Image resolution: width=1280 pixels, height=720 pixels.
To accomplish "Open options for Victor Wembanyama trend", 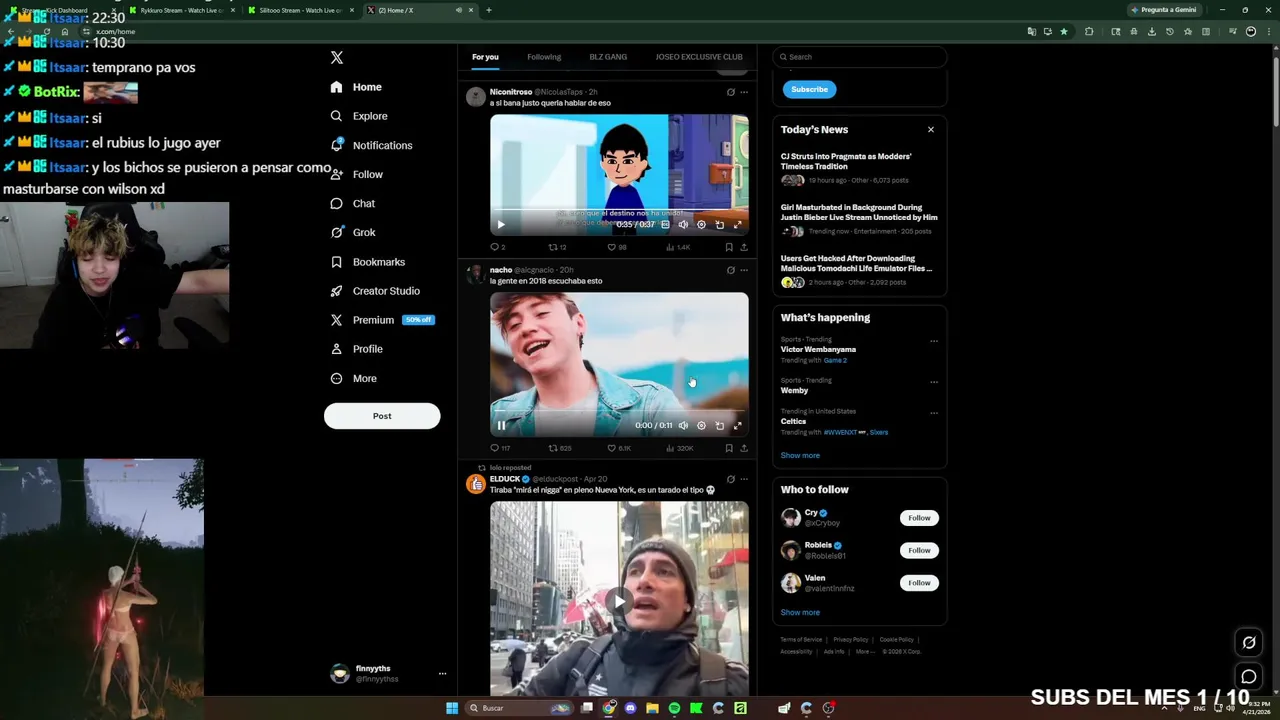I will [934, 341].
